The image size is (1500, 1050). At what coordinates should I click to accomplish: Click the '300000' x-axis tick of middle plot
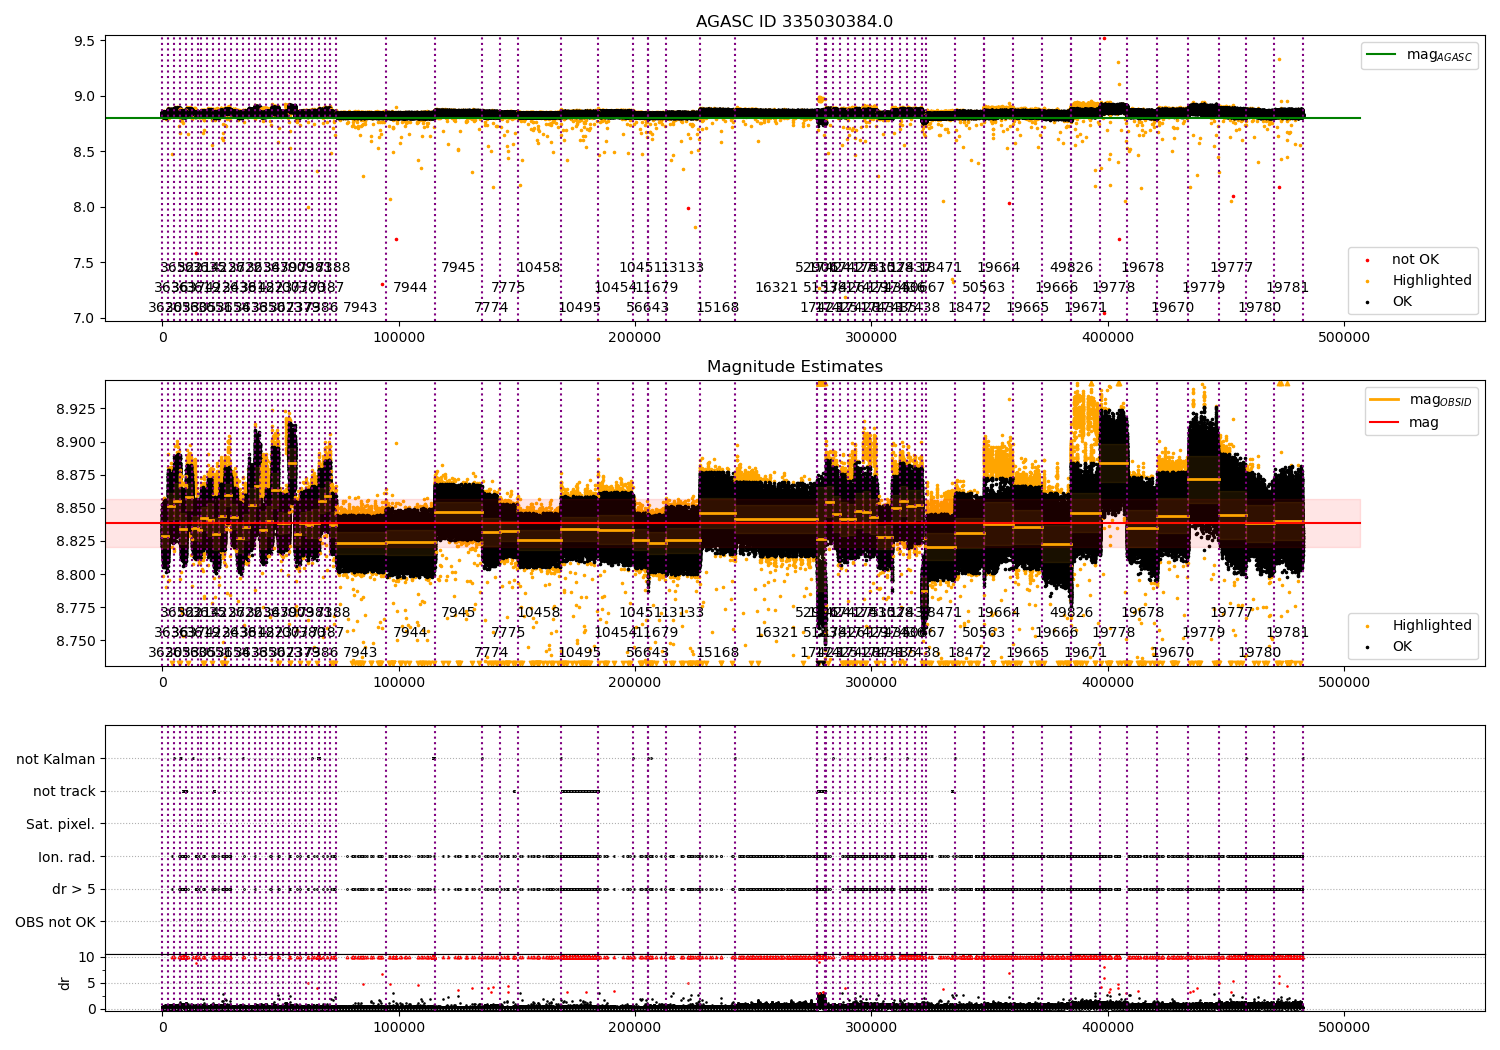pos(871,683)
